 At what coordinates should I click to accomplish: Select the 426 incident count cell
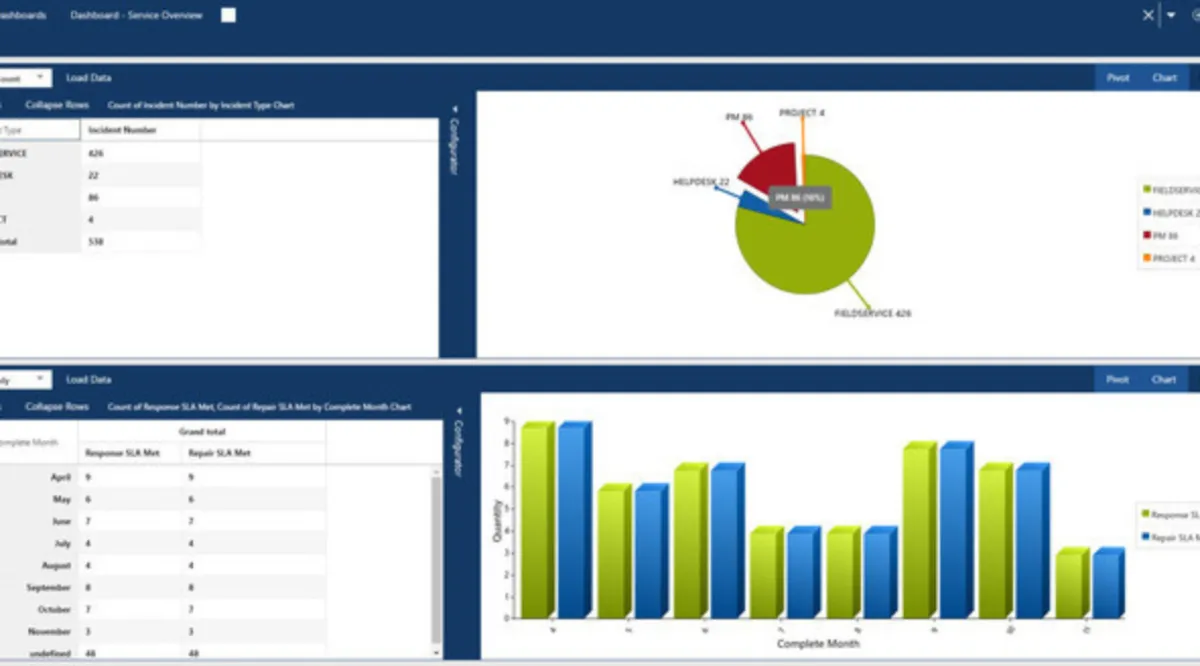pos(140,153)
